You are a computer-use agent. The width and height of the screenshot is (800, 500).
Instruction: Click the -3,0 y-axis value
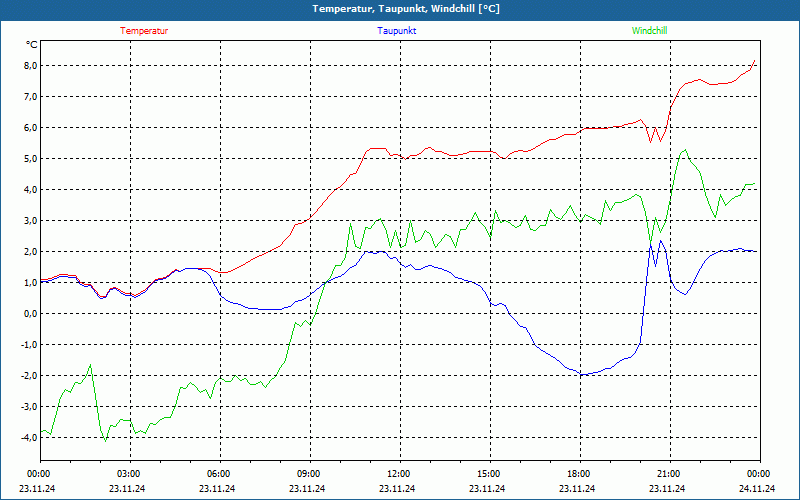click(x=29, y=407)
